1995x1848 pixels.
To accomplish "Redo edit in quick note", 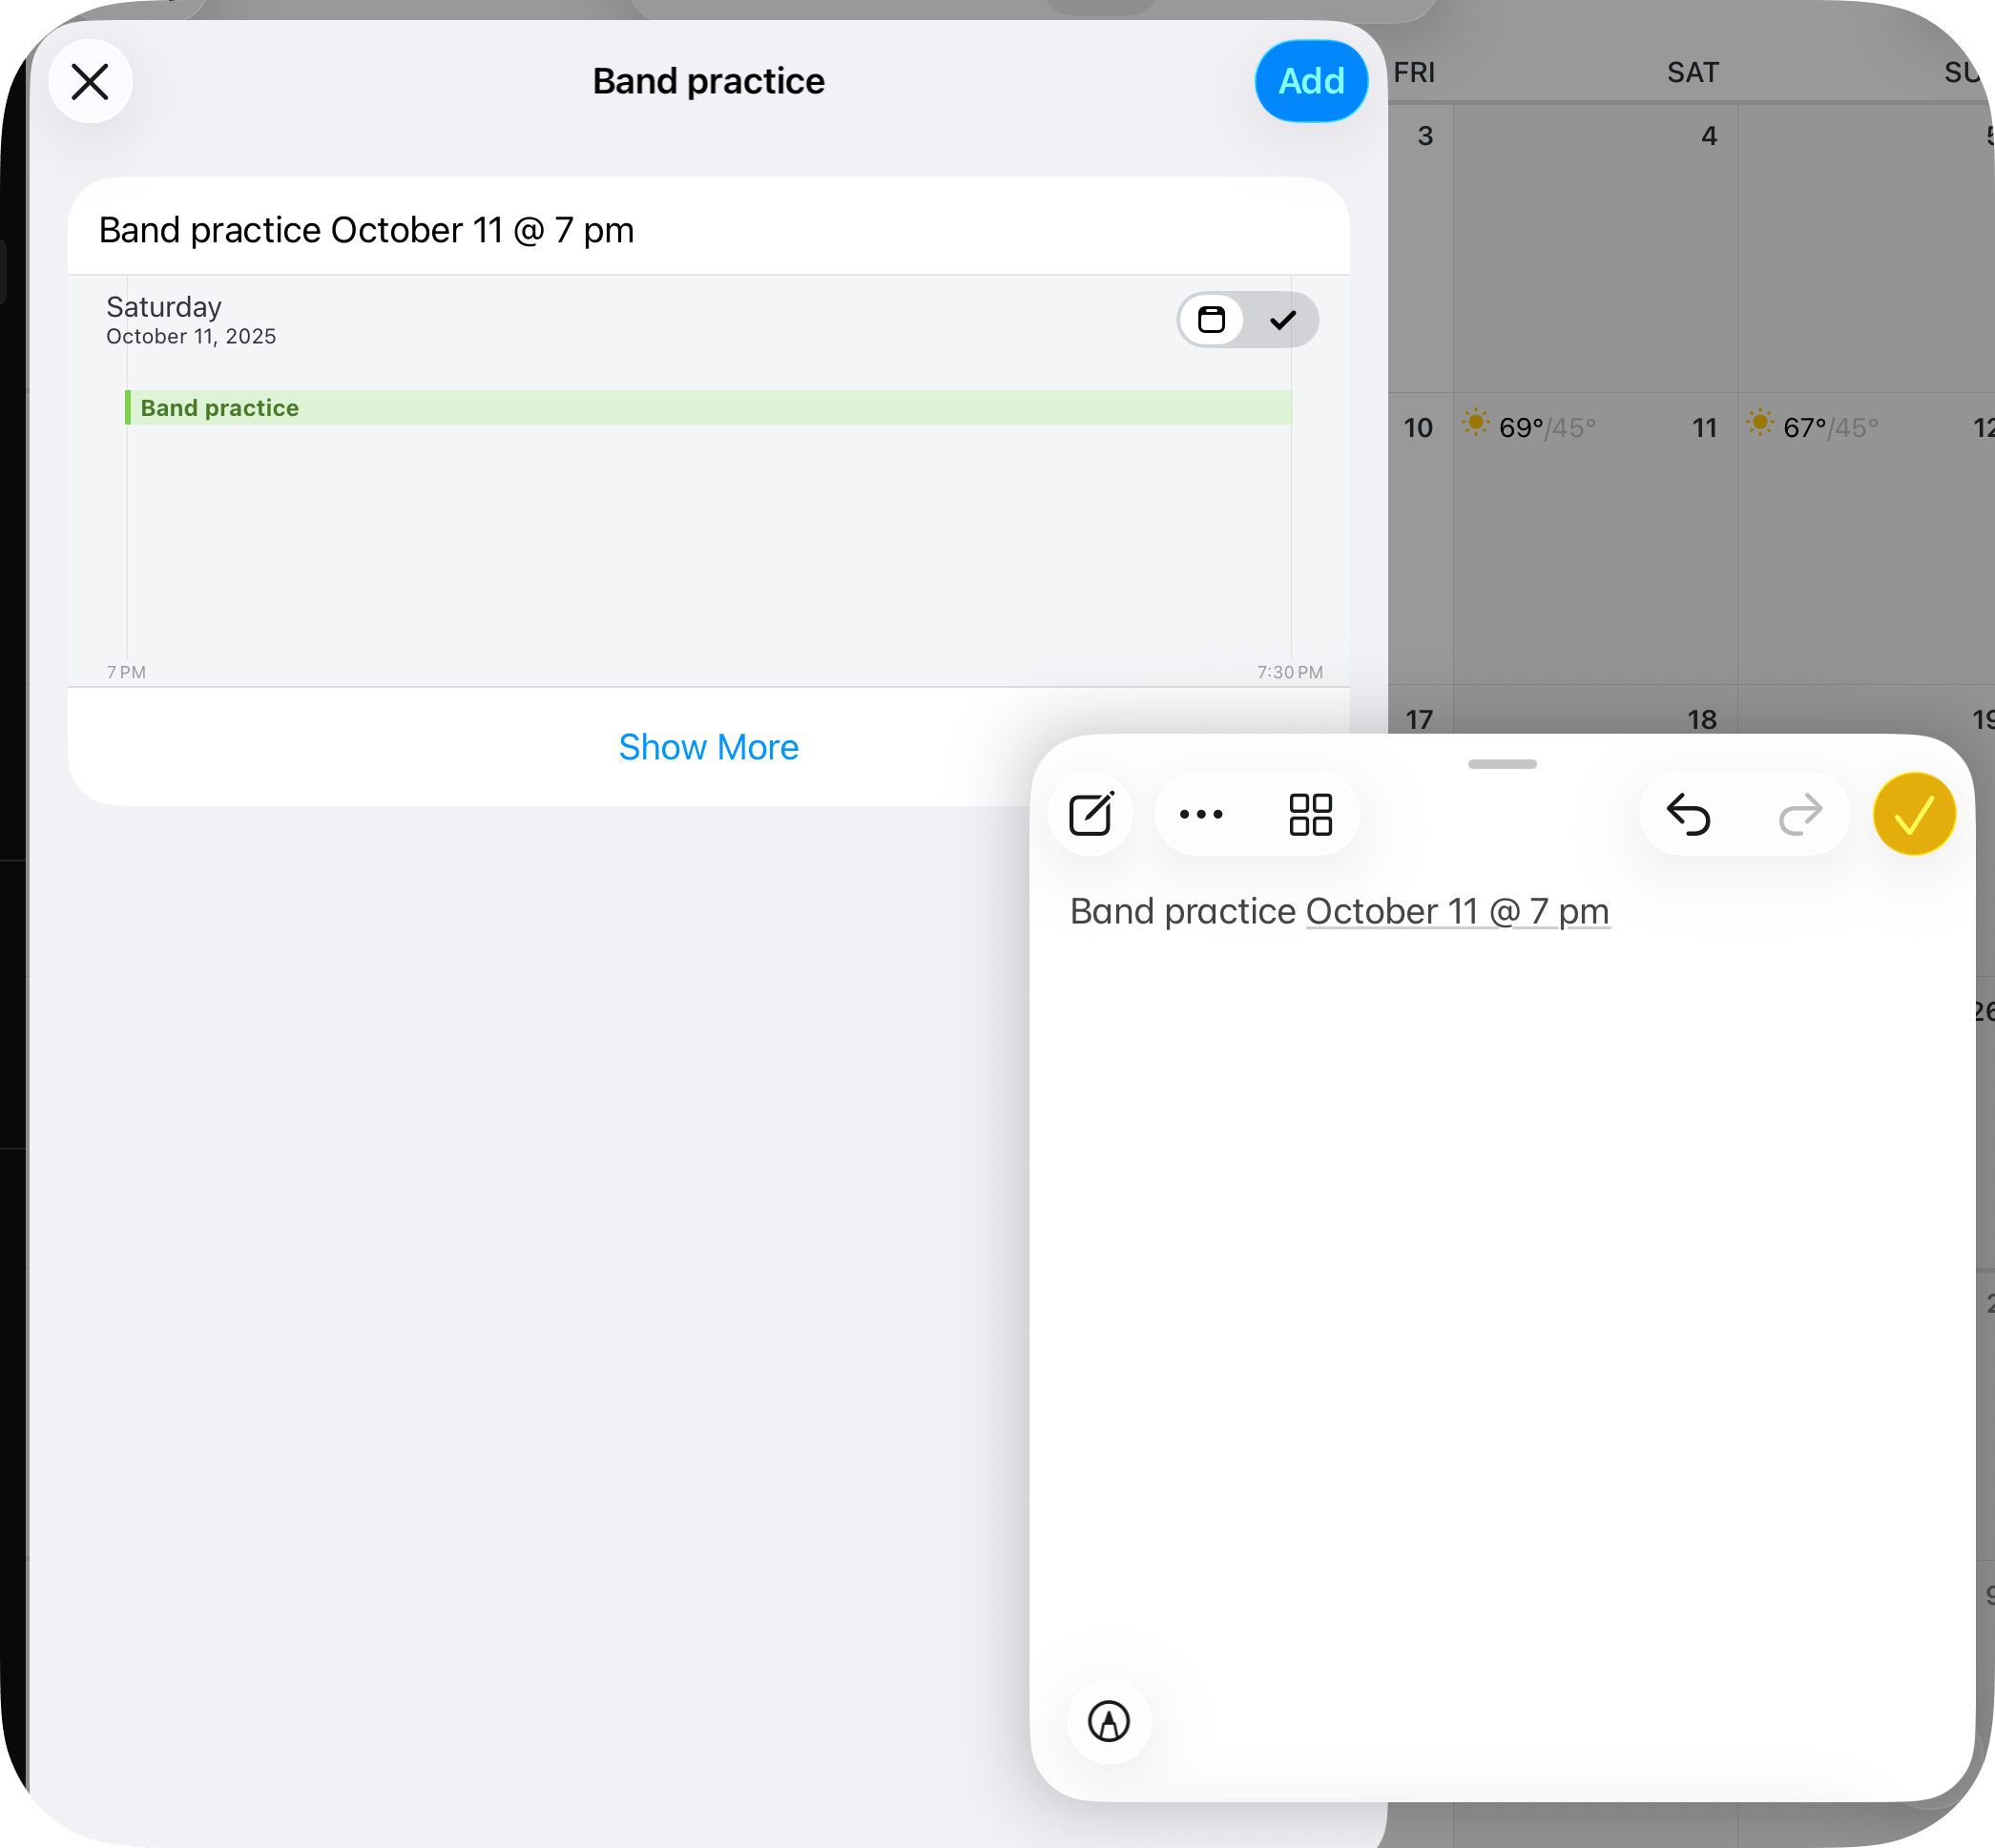I will [x=1799, y=814].
